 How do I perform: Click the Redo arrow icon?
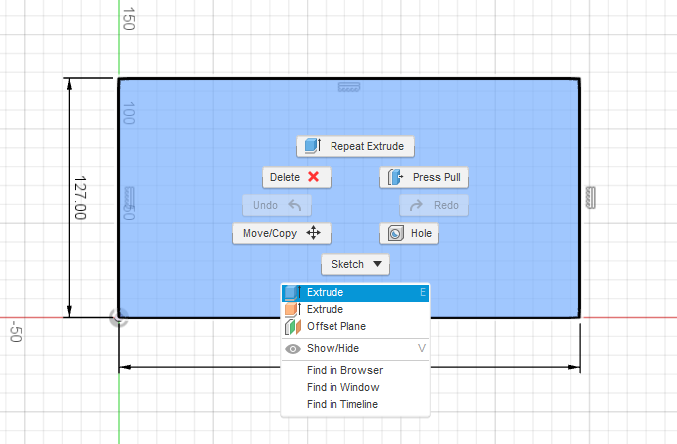[x=418, y=205]
